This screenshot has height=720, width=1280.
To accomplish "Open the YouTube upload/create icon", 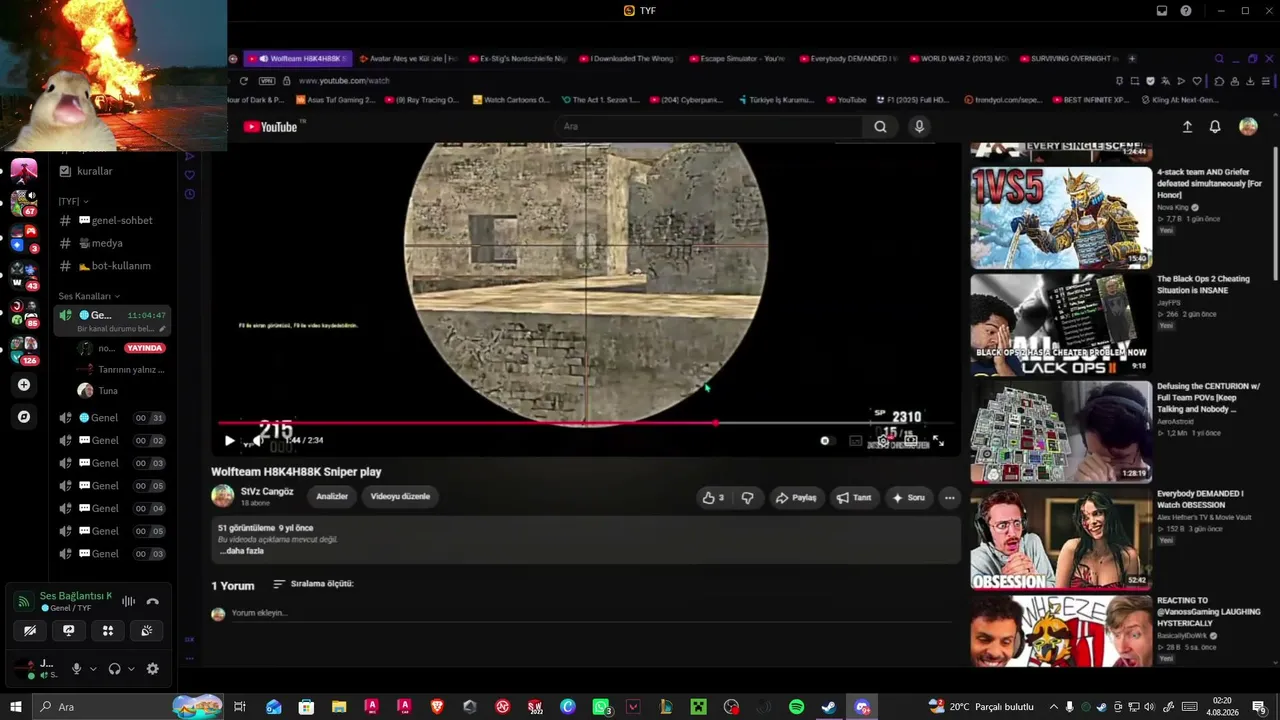I will 1187,127.
